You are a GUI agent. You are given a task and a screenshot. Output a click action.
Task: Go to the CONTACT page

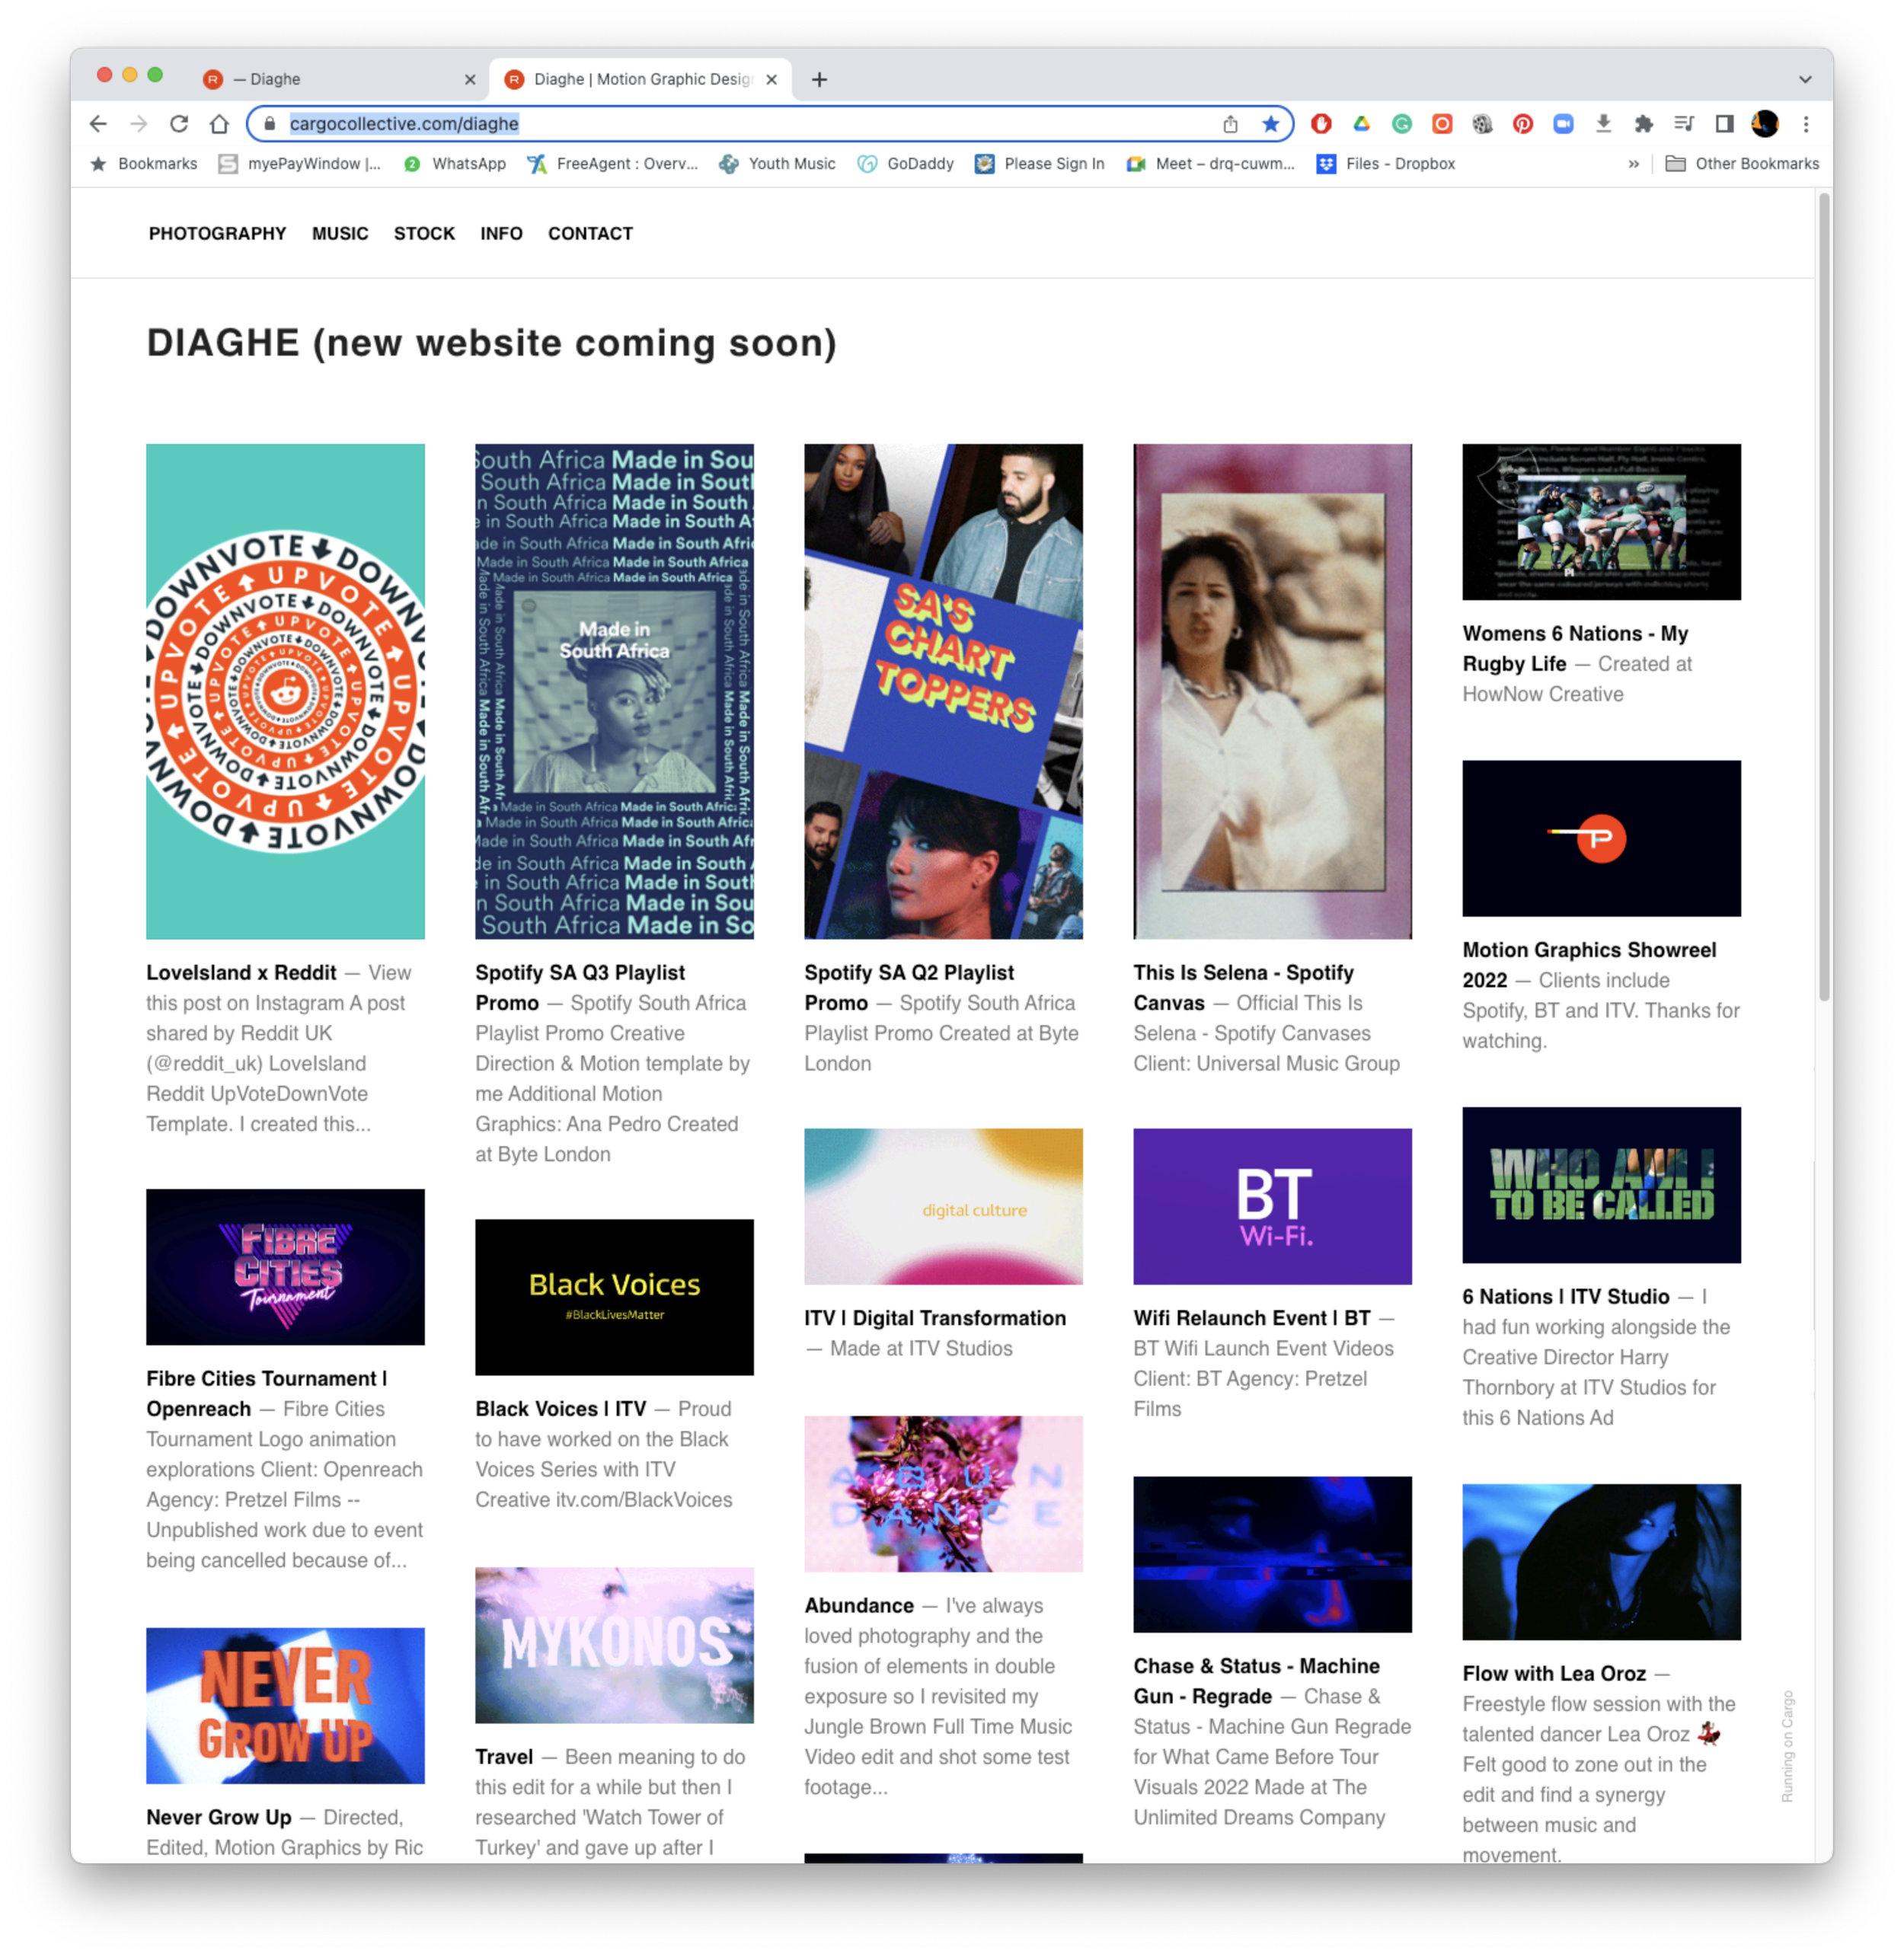[590, 233]
